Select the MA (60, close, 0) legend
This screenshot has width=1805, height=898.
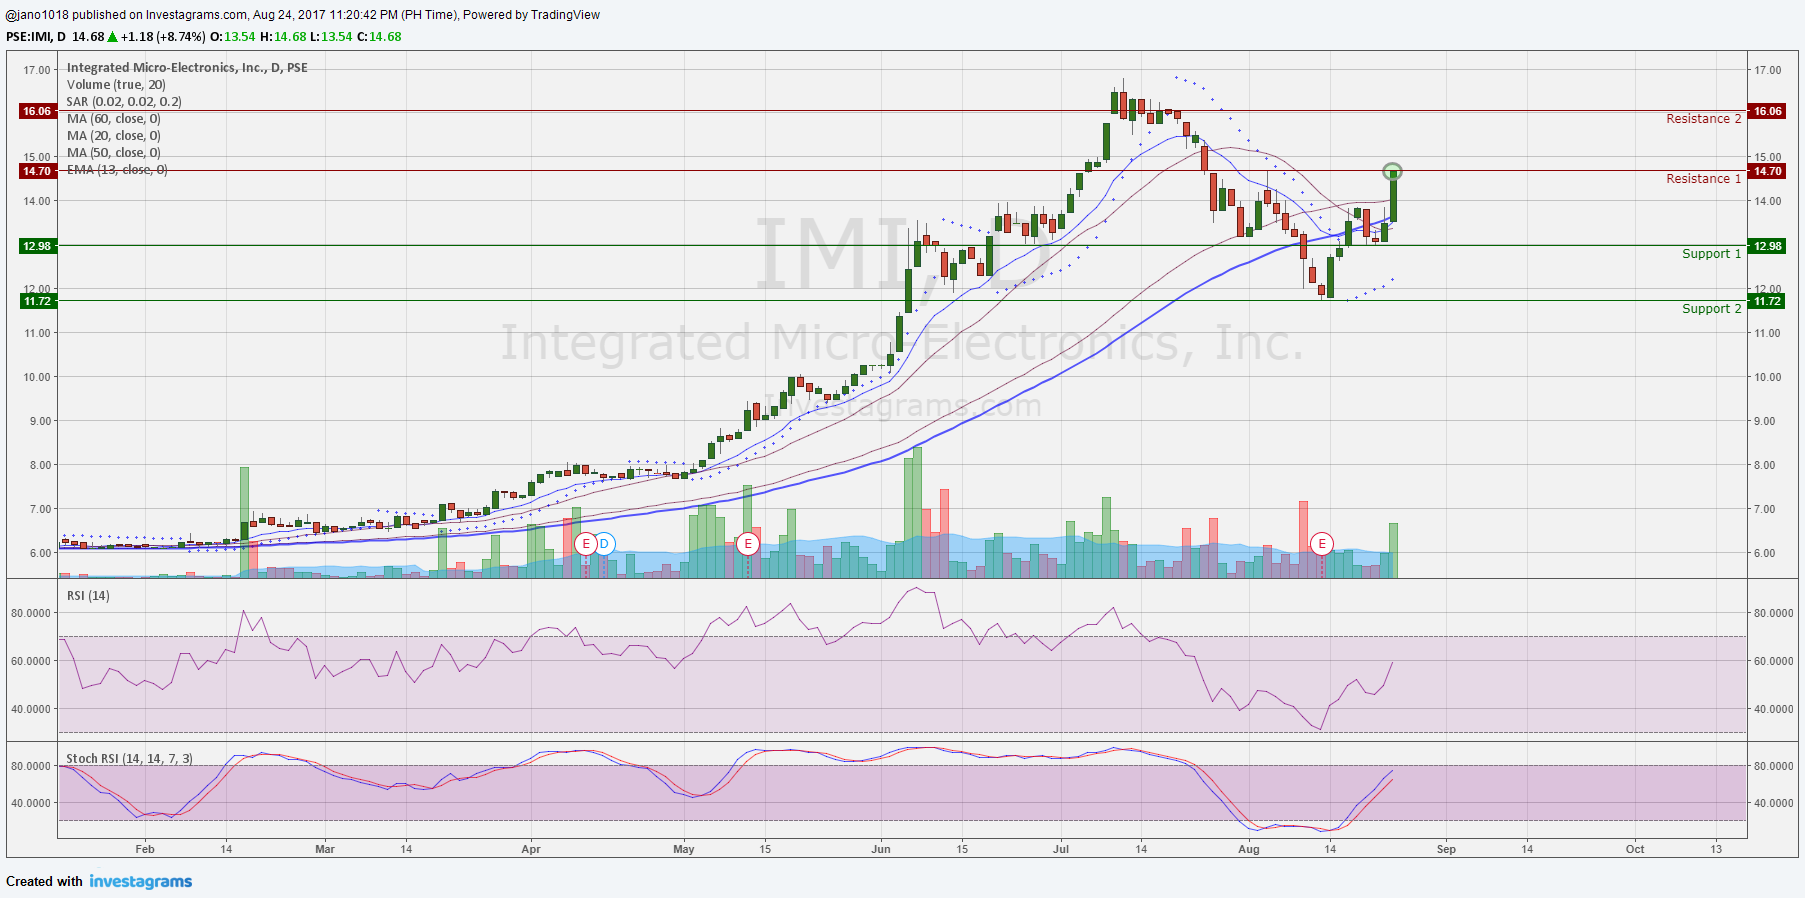click(113, 119)
